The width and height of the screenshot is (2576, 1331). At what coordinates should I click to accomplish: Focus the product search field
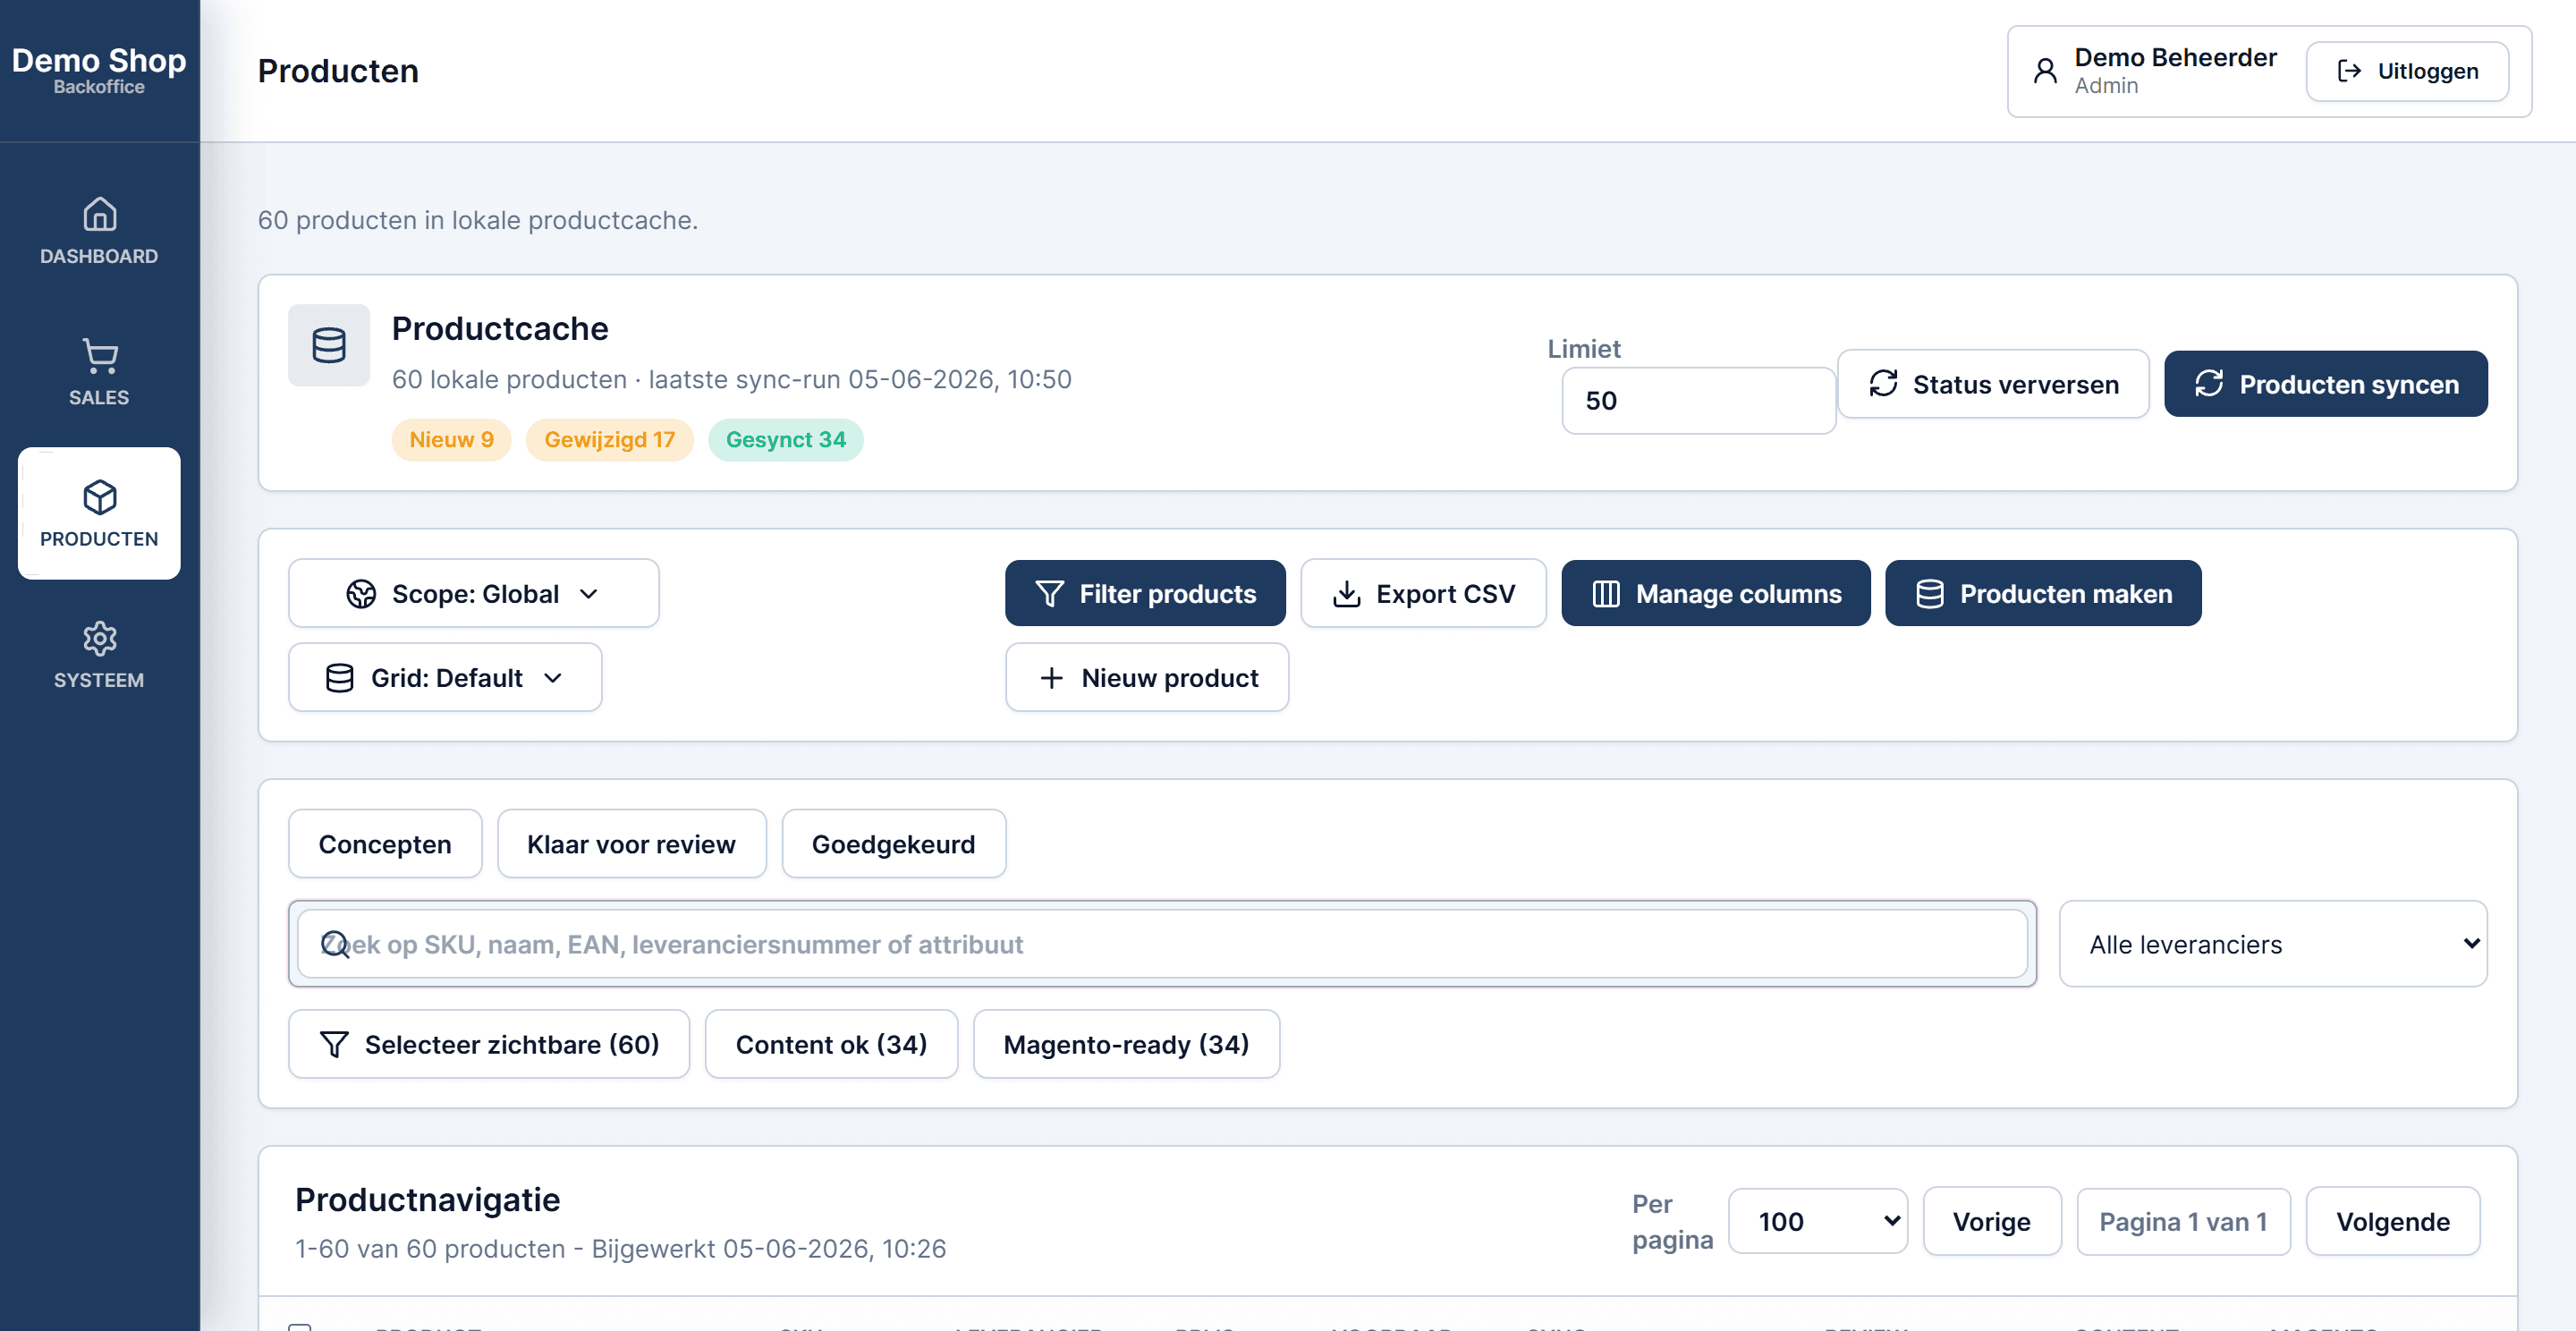[1162, 944]
